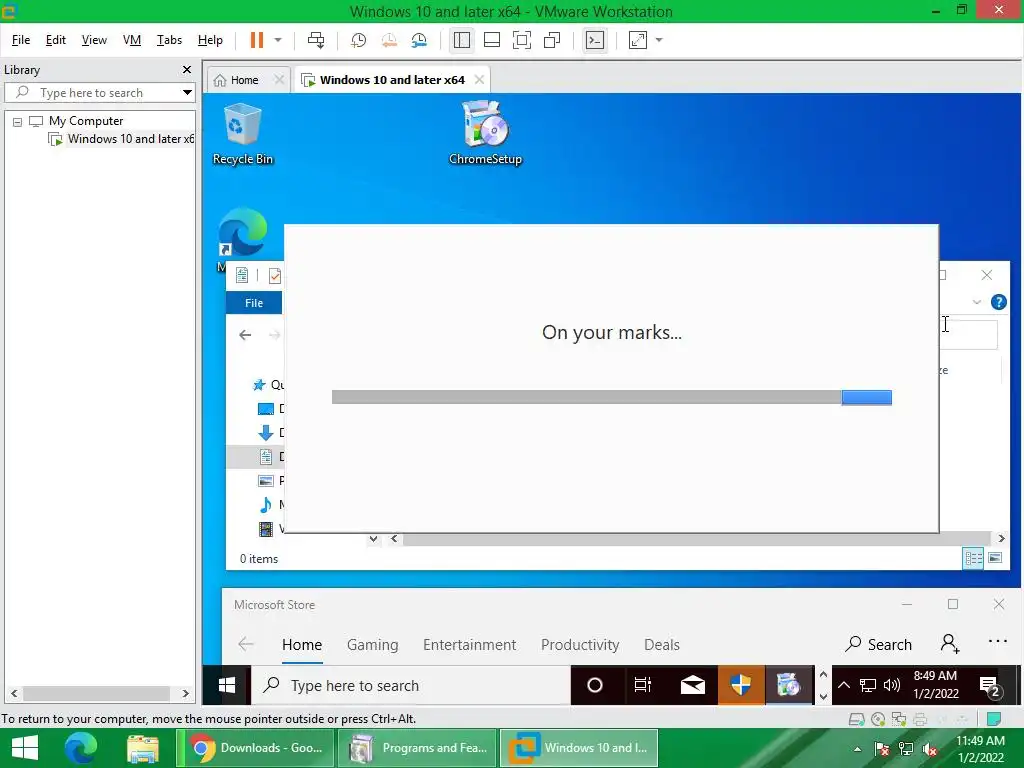Open the View menu in VMware
The height and width of the screenshot is (768, 1024).
[x=94, y=40]
